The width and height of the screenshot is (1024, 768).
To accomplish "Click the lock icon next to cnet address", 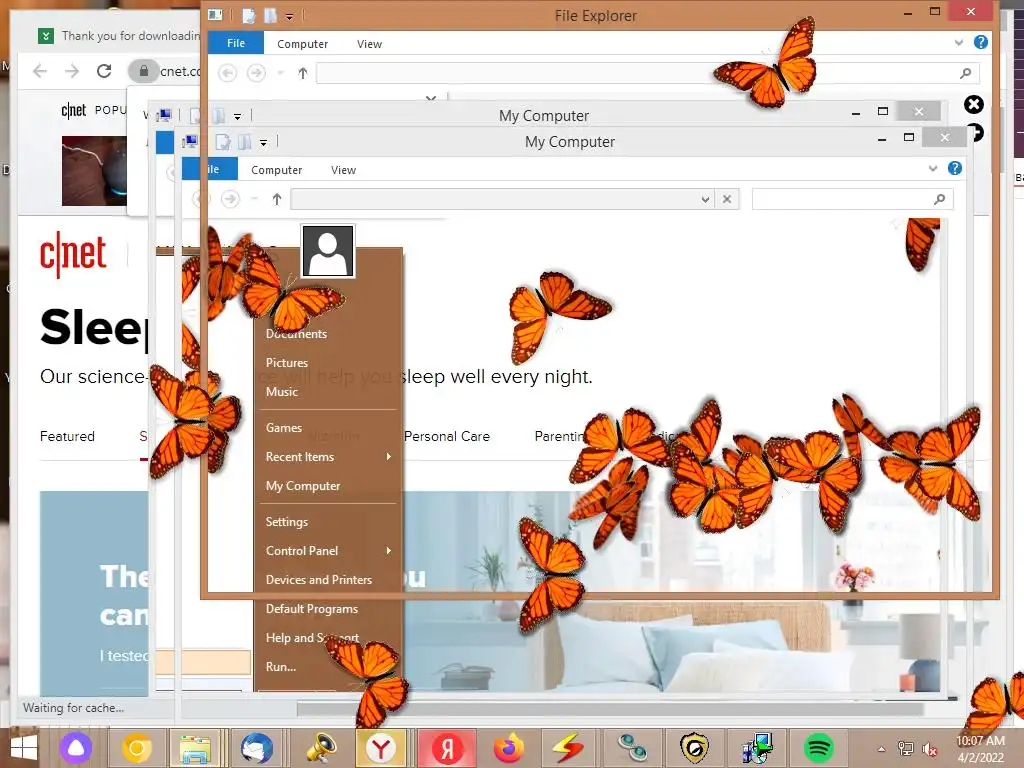I will [x=144, y=71].
